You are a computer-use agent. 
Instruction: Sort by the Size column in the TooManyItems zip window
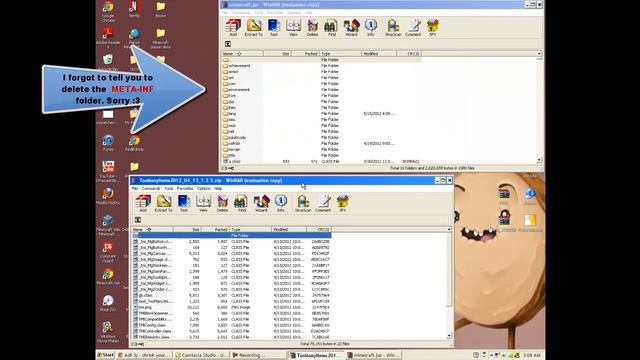point(187,229)
